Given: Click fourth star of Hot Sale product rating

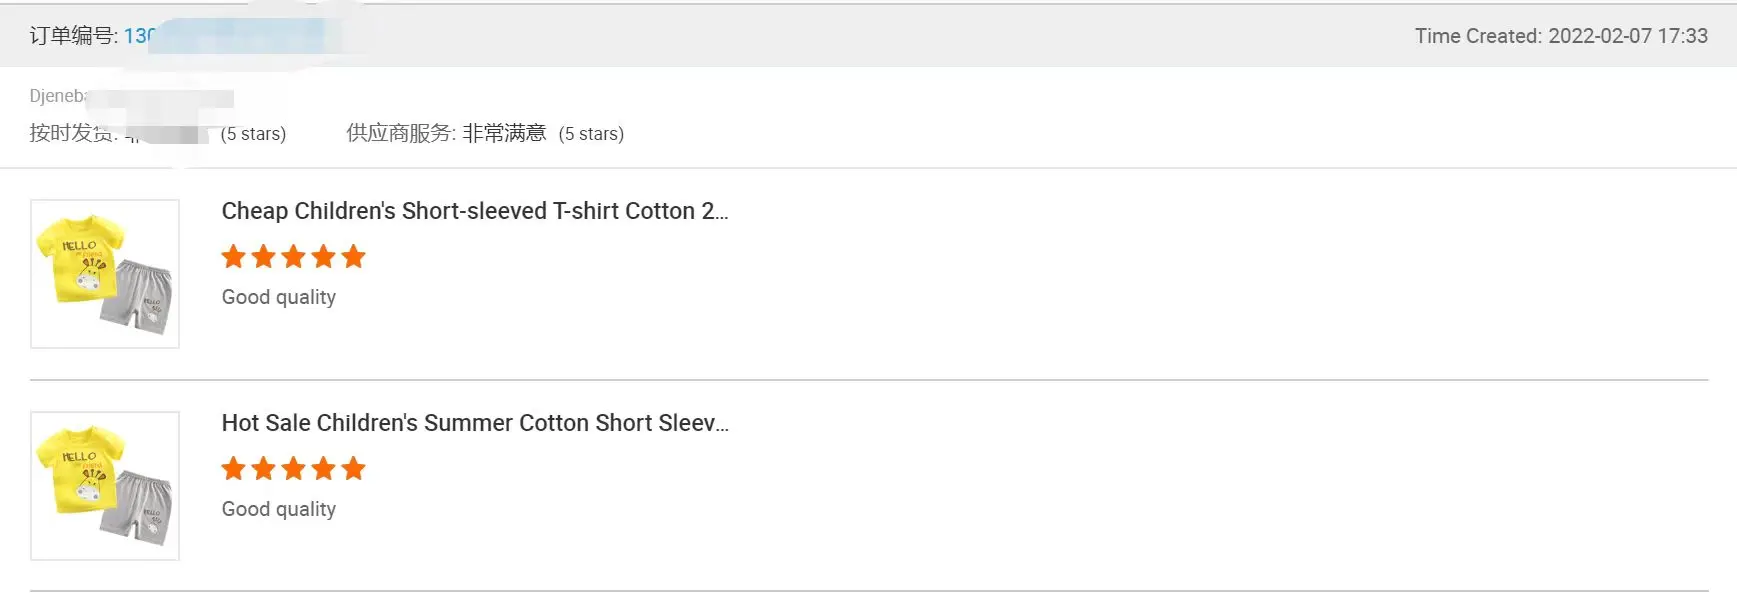Looking at the screenshot, I should pos(323,469).
